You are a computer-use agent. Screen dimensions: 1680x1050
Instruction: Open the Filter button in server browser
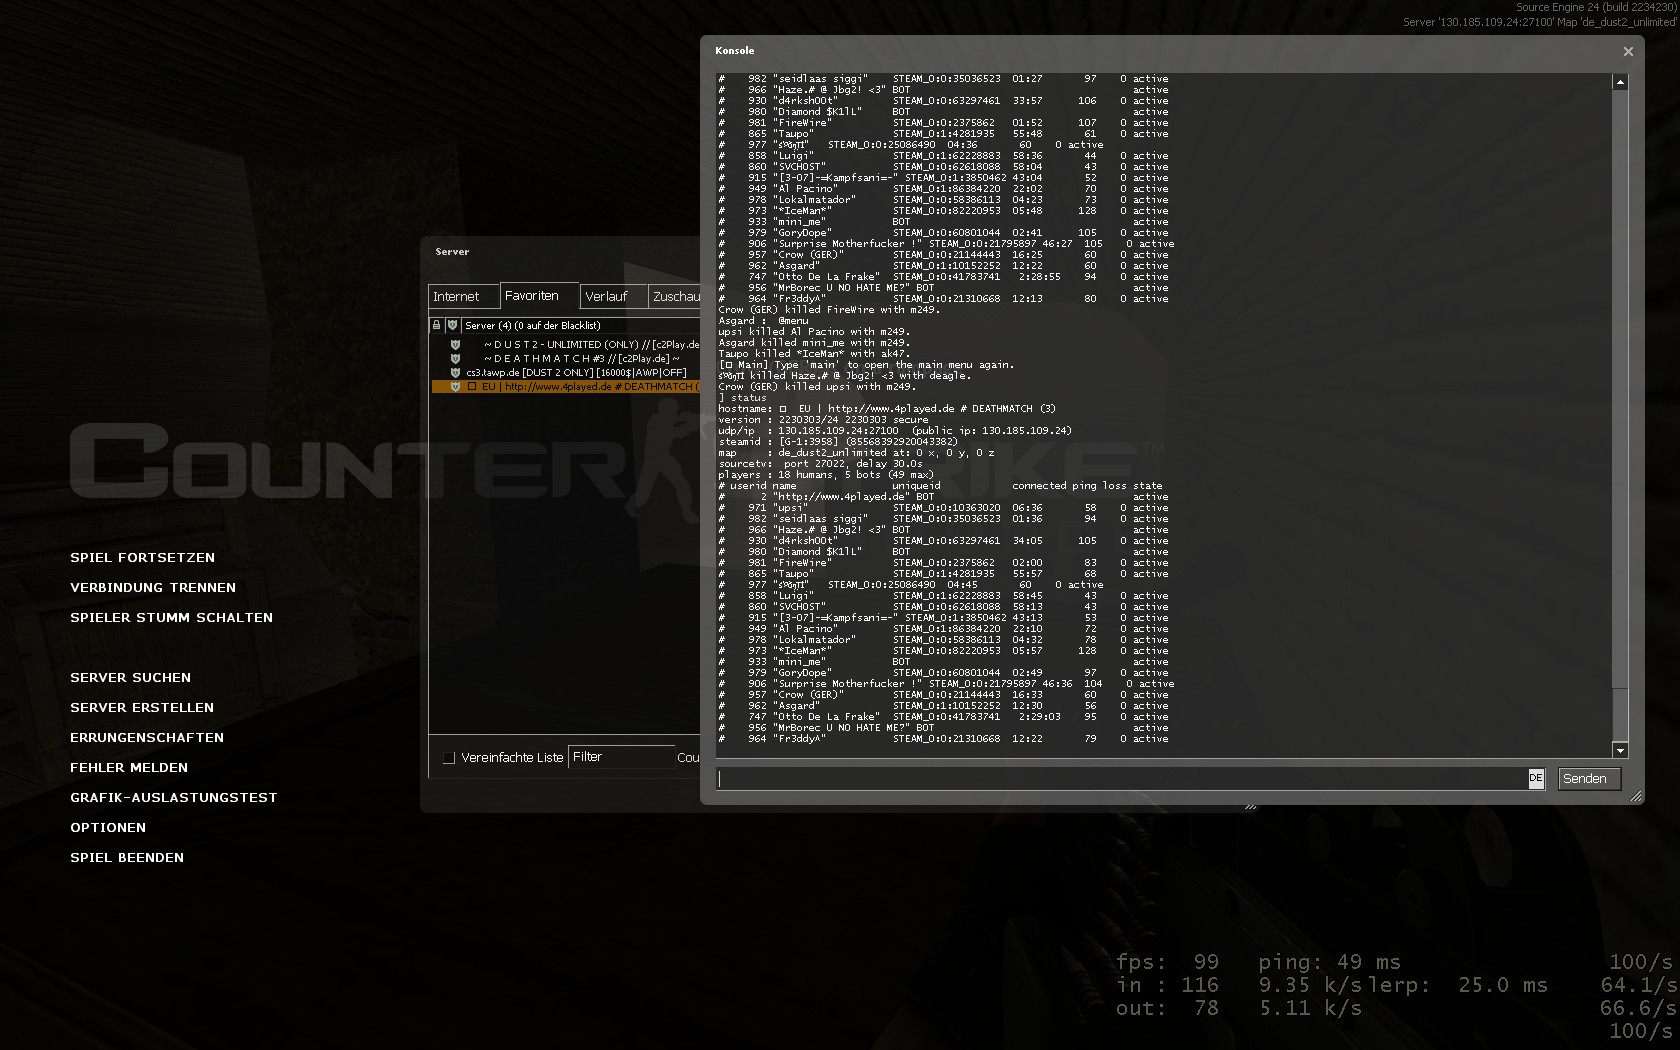pyautogui.click(x=621, y=757)
